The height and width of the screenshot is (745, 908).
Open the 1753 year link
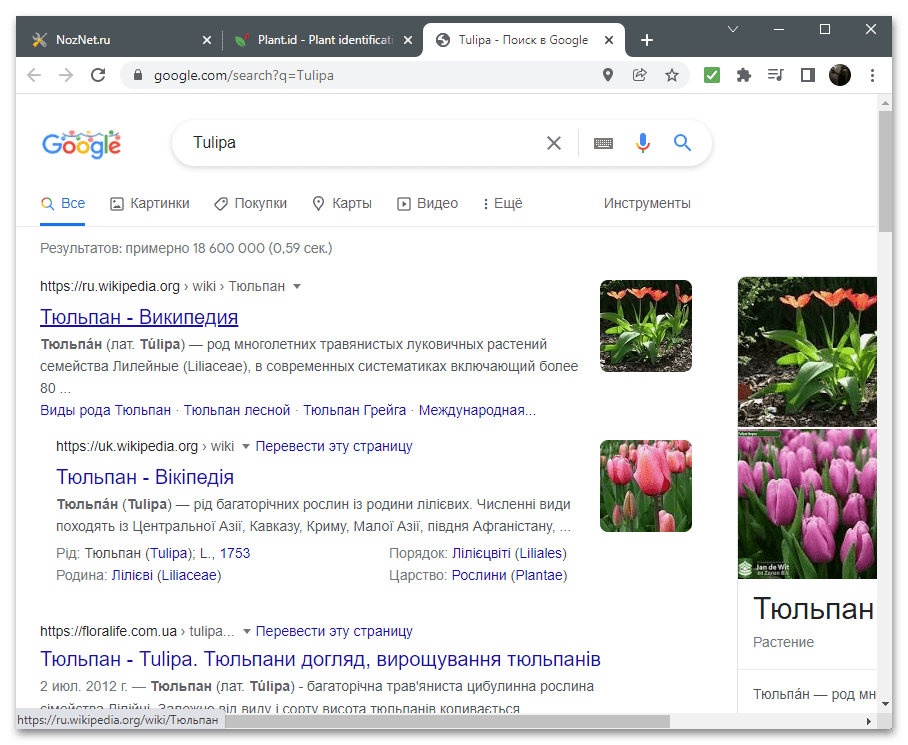[235, 553]
